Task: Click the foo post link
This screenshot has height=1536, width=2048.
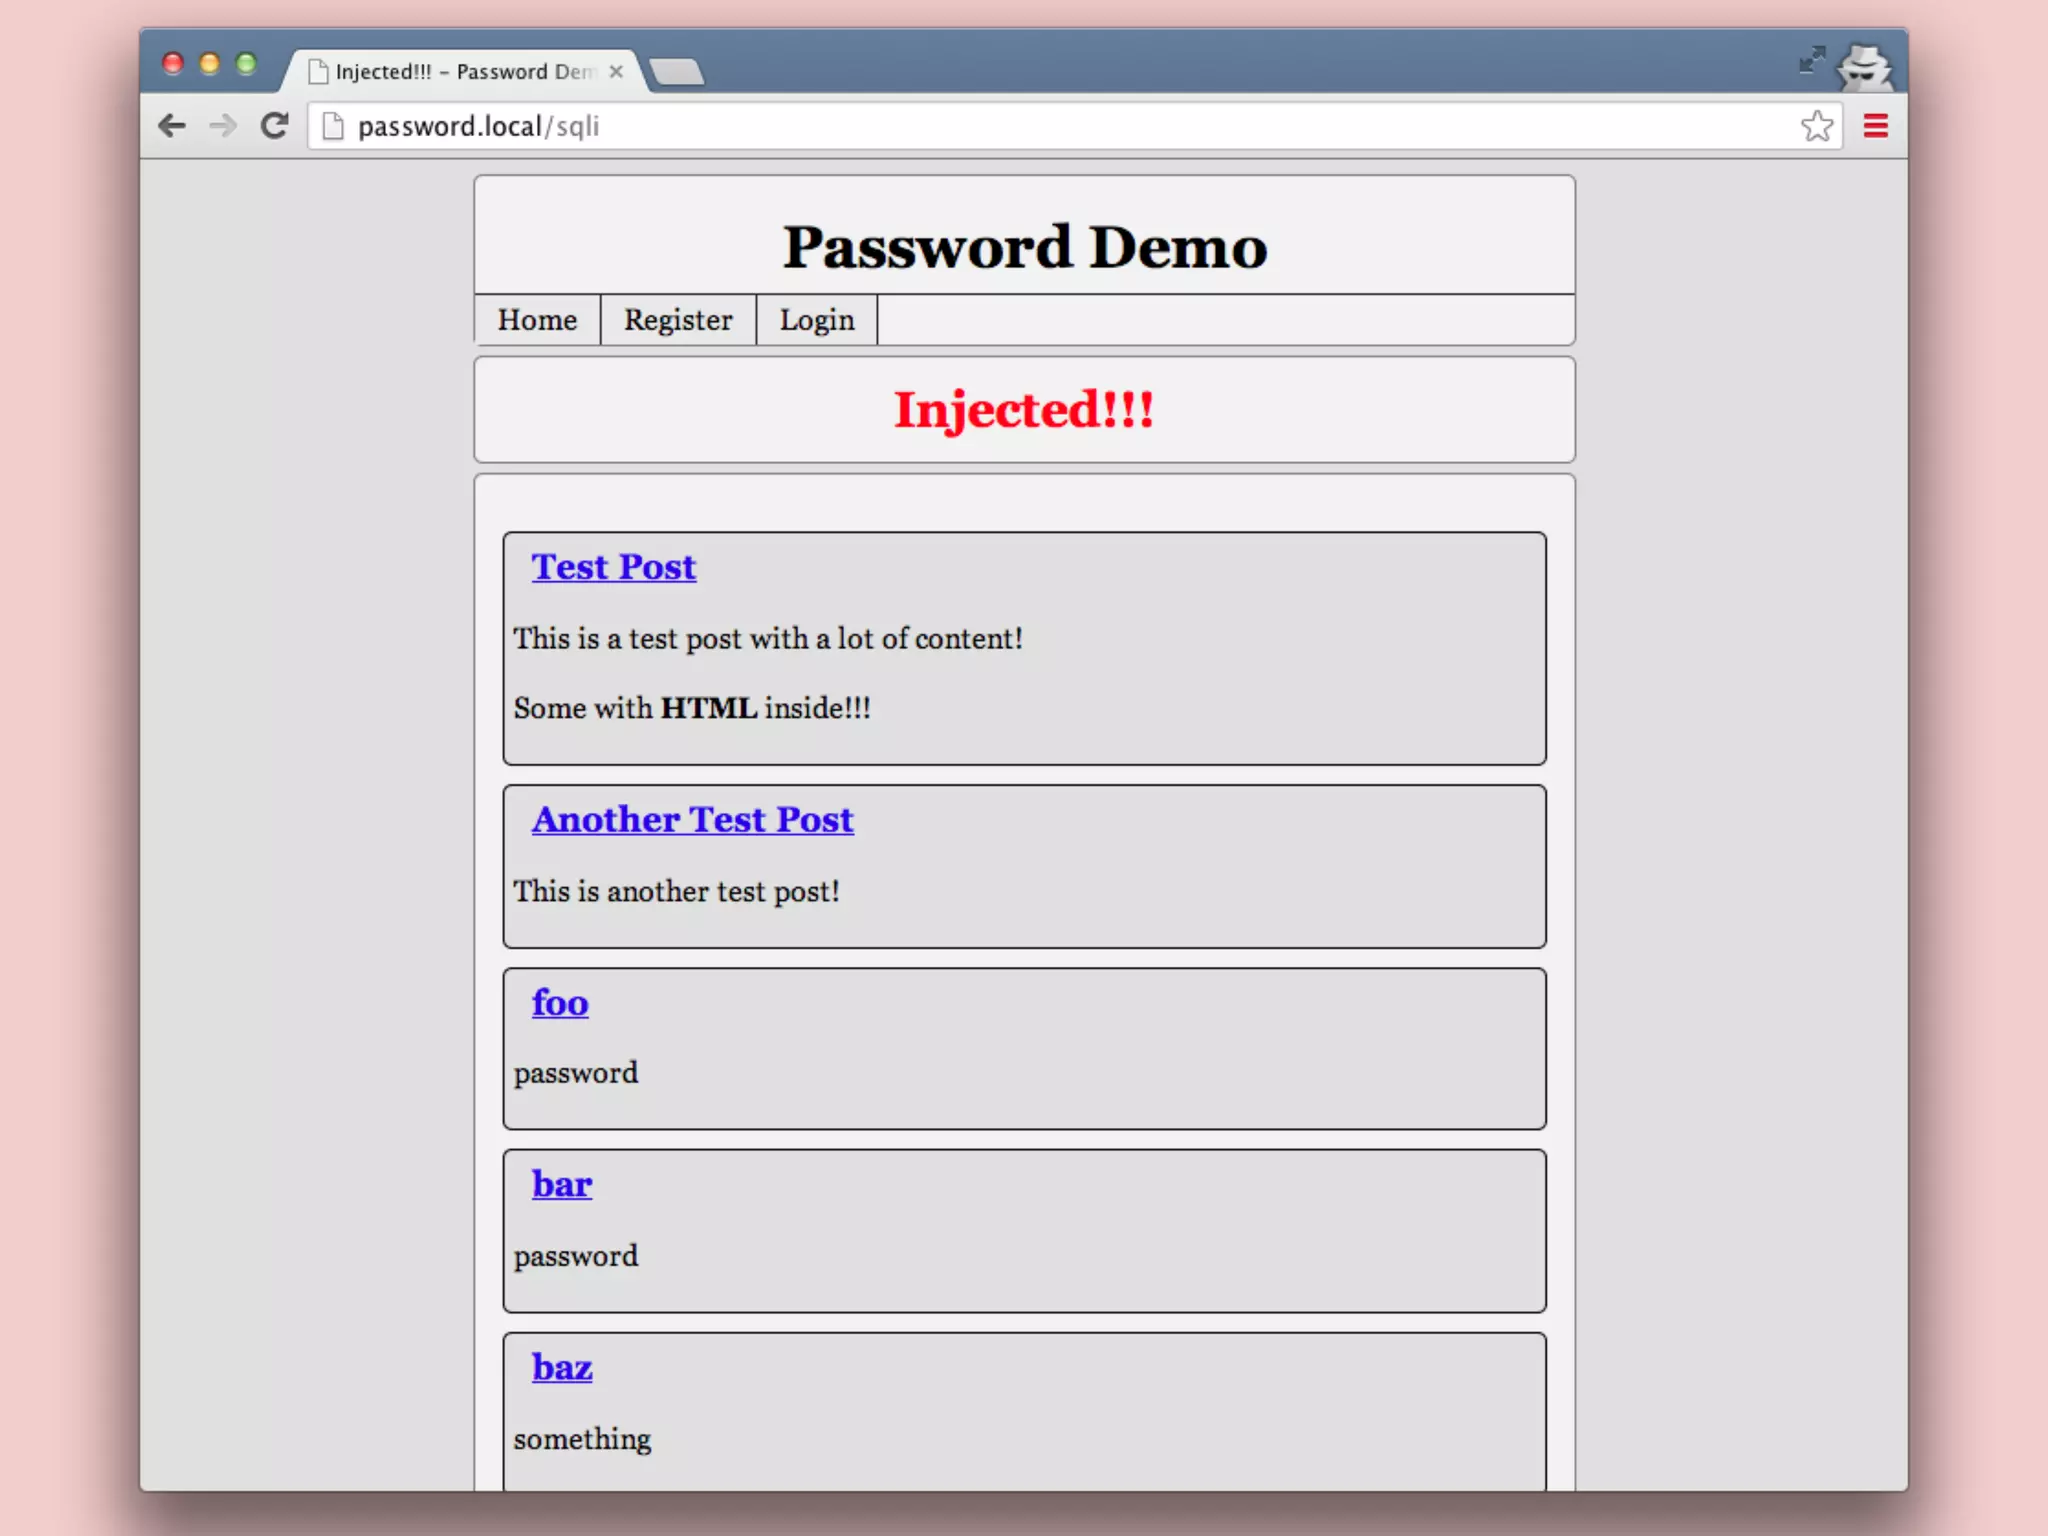Action: click(x=560, y=1003)
